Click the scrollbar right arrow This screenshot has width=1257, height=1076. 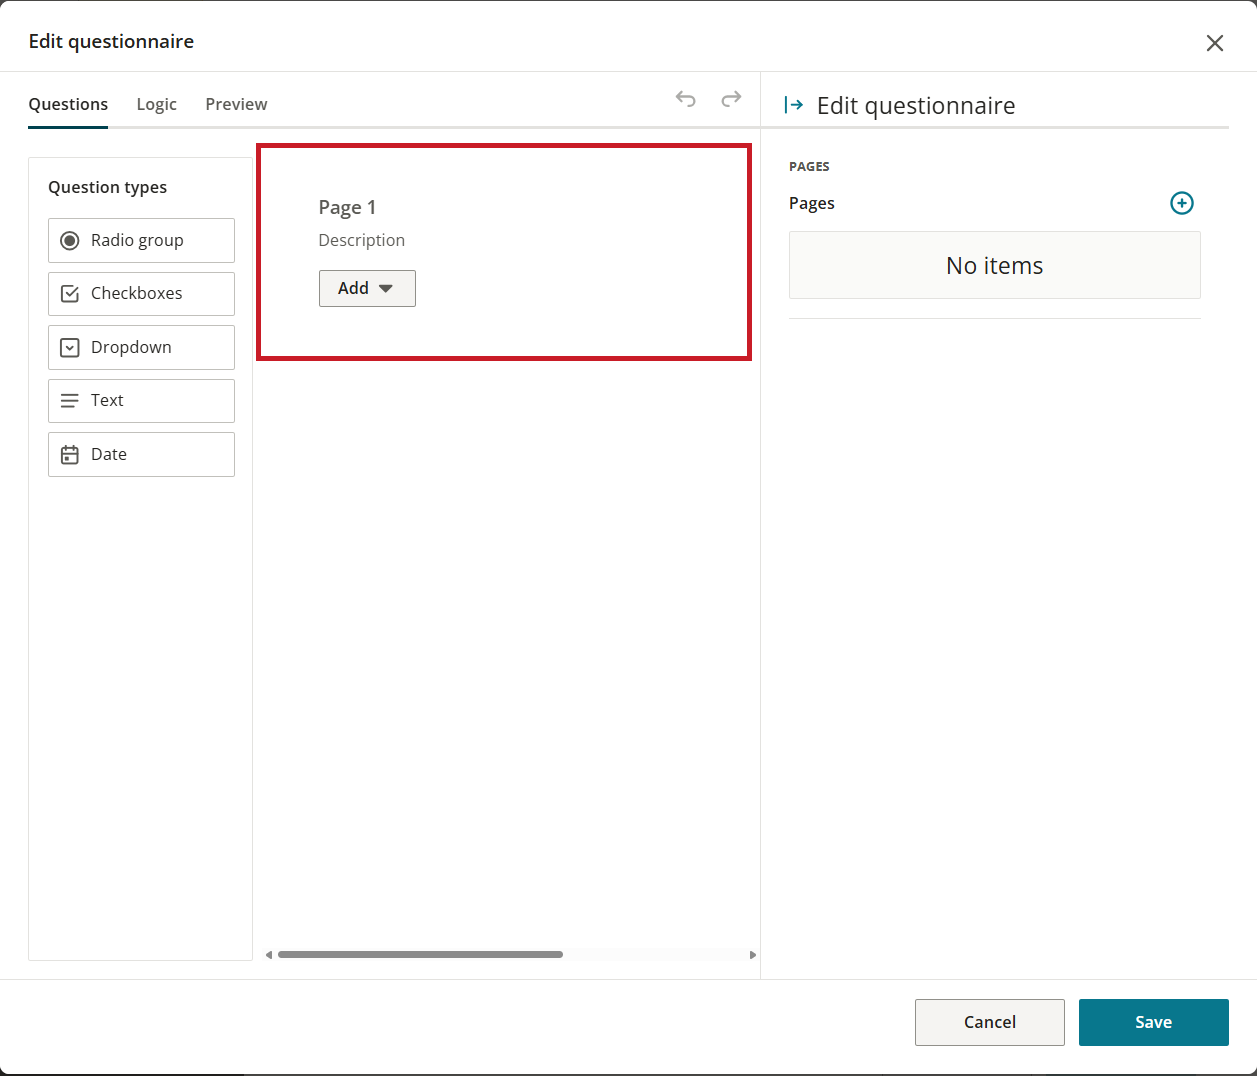[752, 955]
